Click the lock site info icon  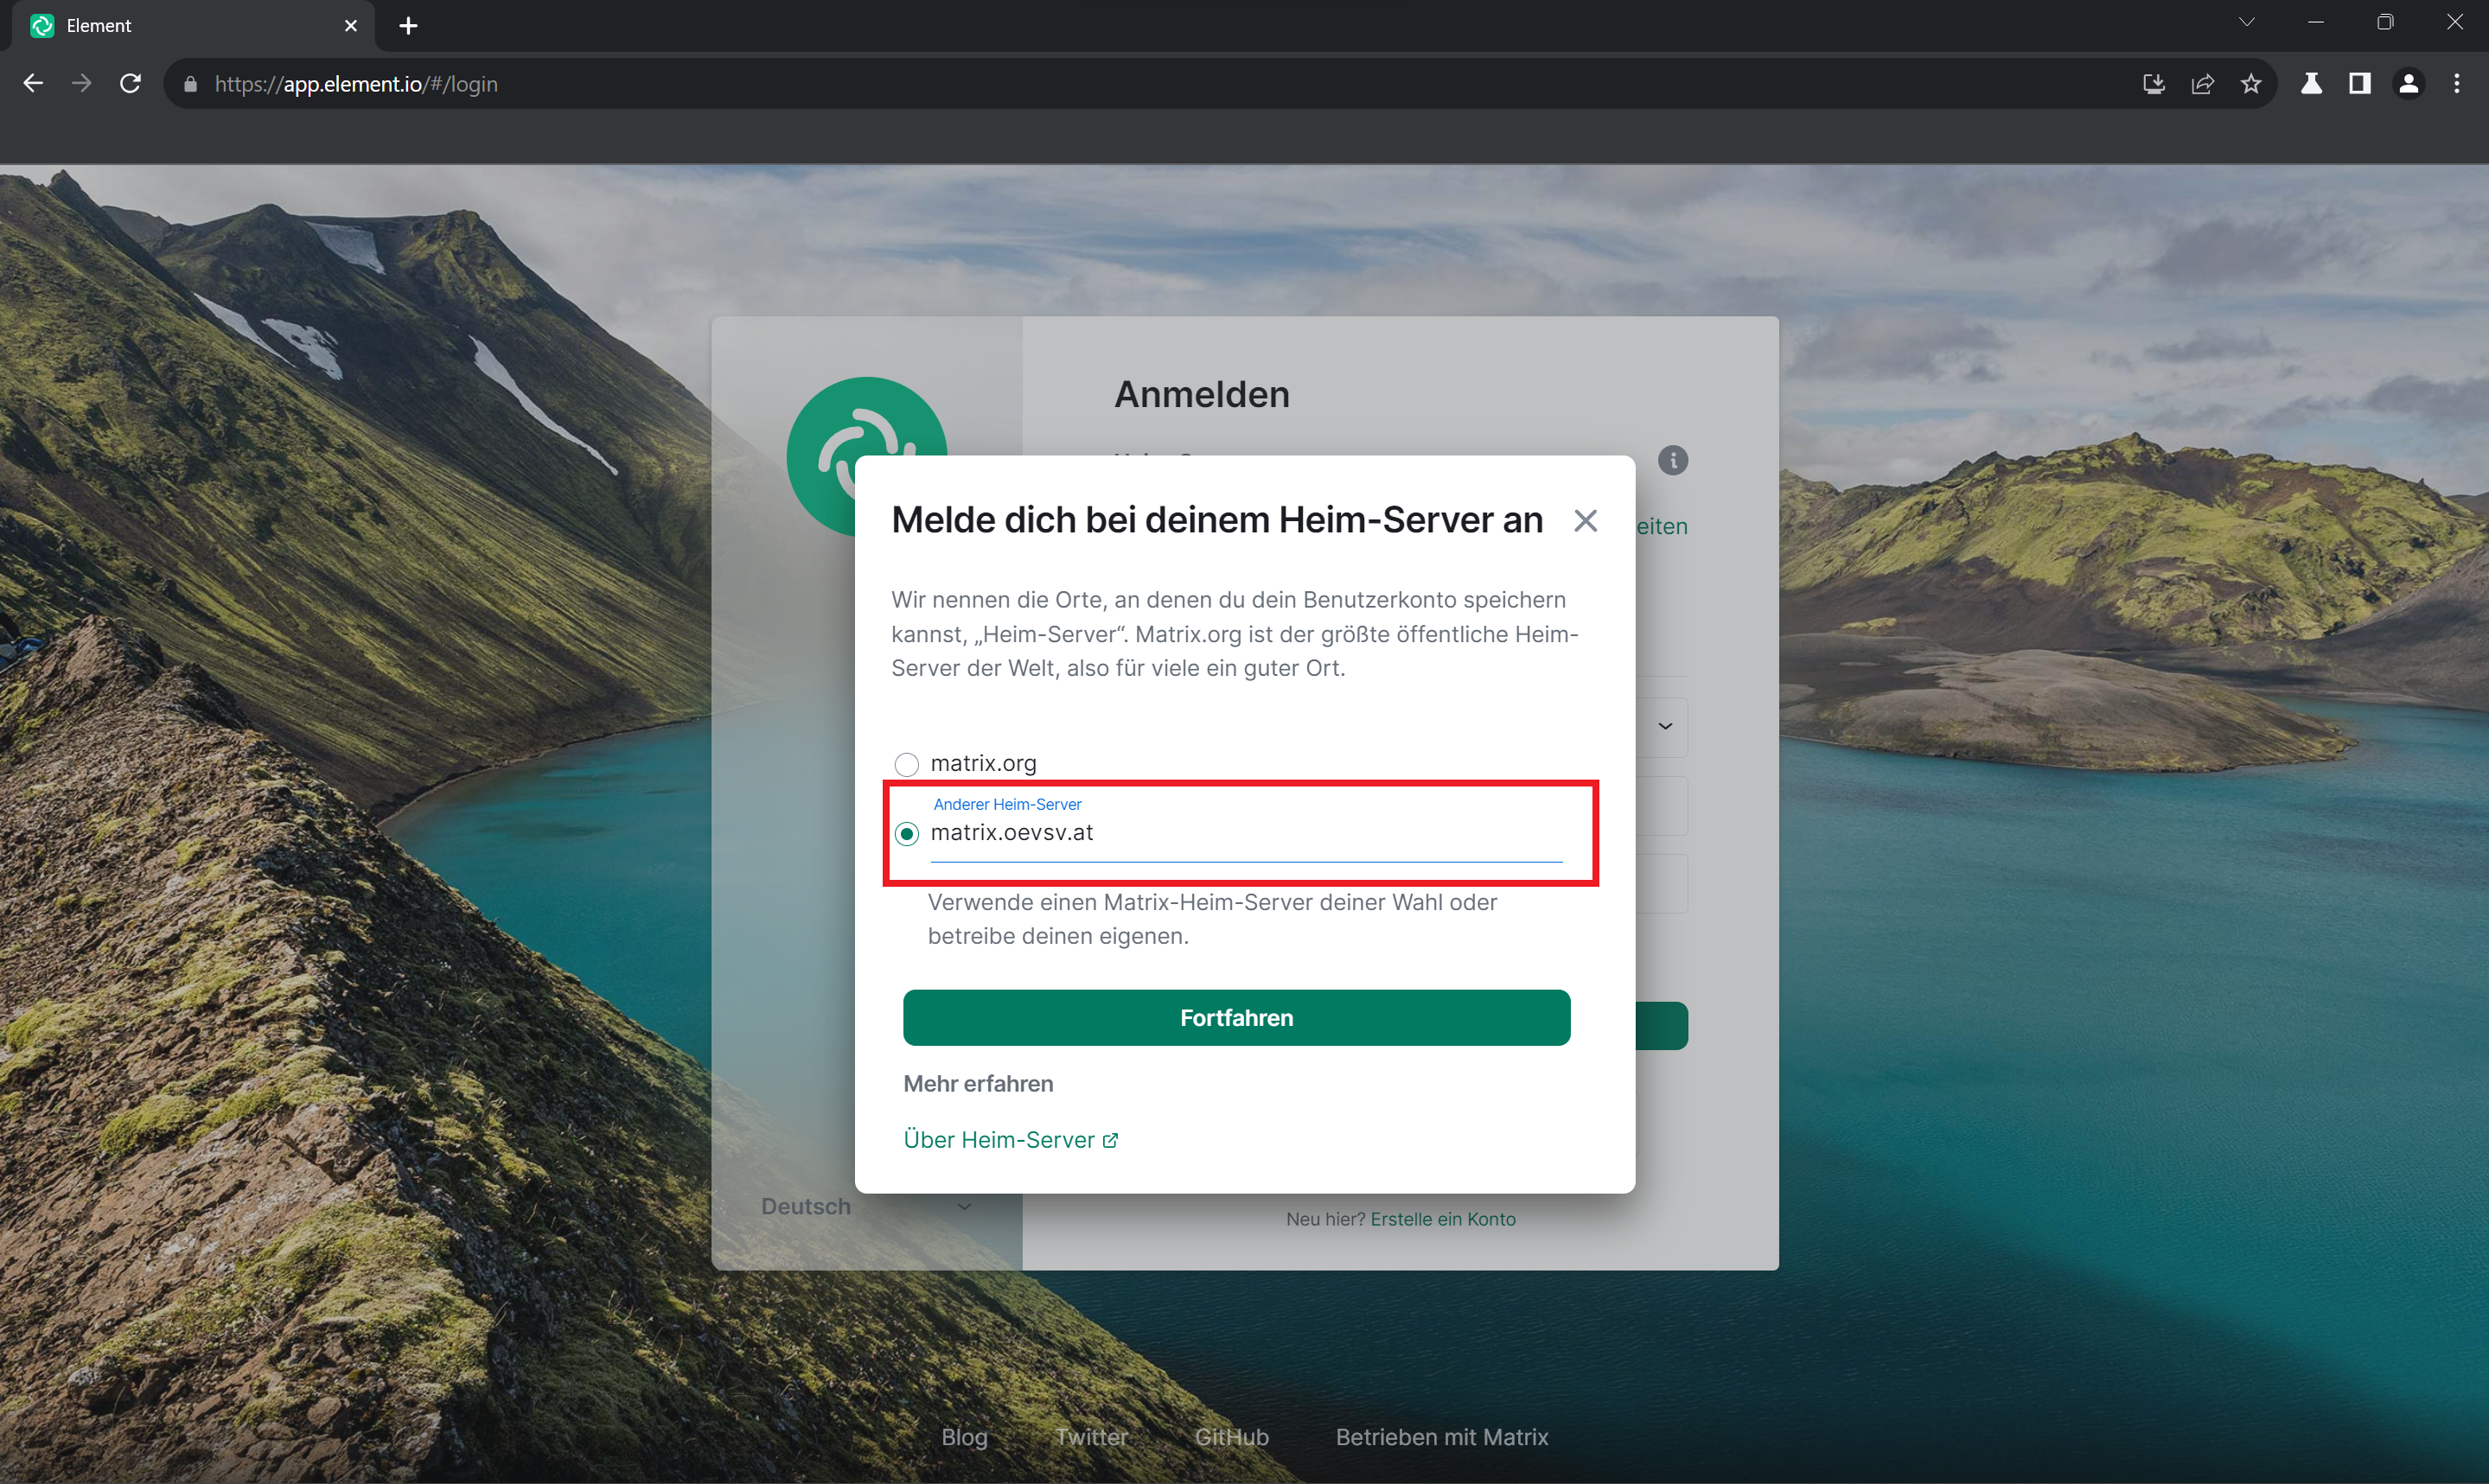(190, 84)
